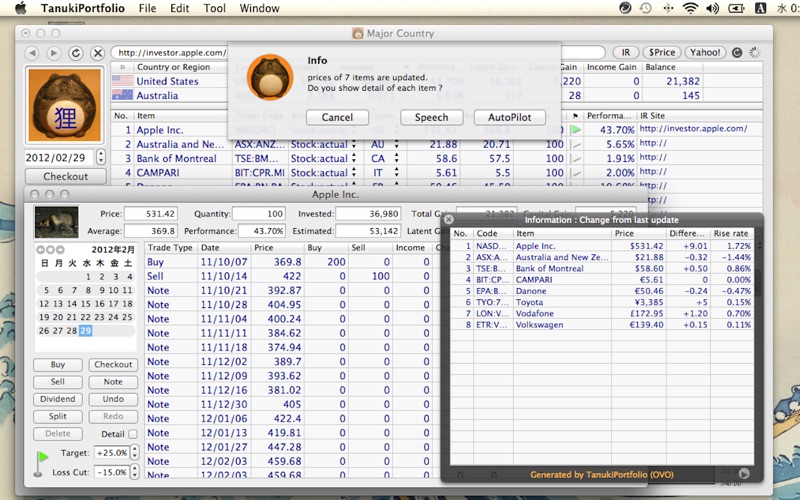Click the United States flag icon
800x500 pixels.
[x=122, y=81]
